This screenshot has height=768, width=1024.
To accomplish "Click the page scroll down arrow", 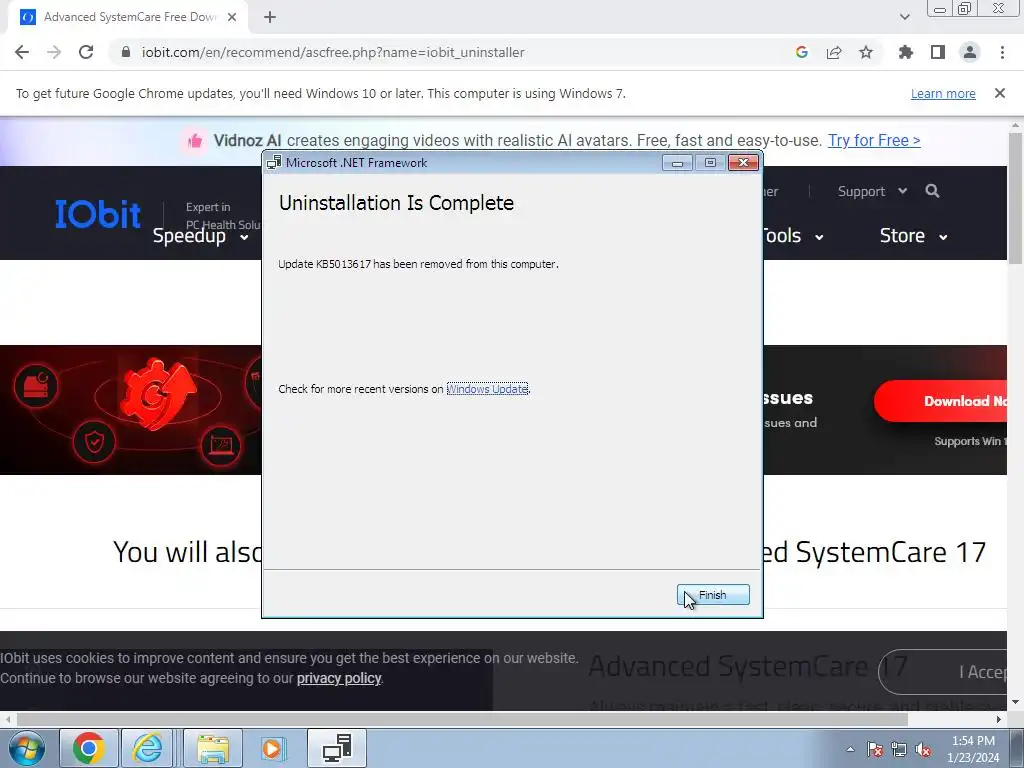I will pyautogui.click(x=1015, y=702).
